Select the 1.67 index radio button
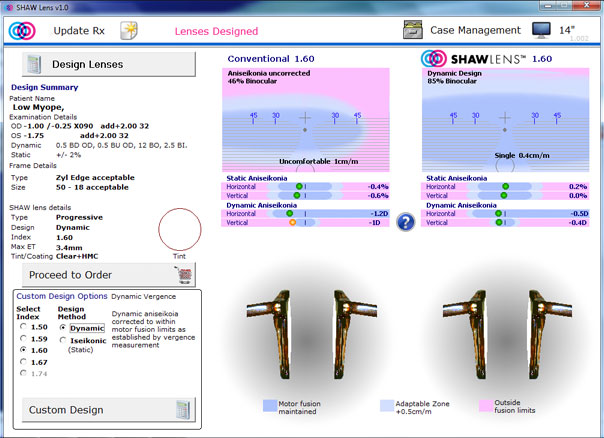This screenshot has width=604, height=438. (23, 362)
